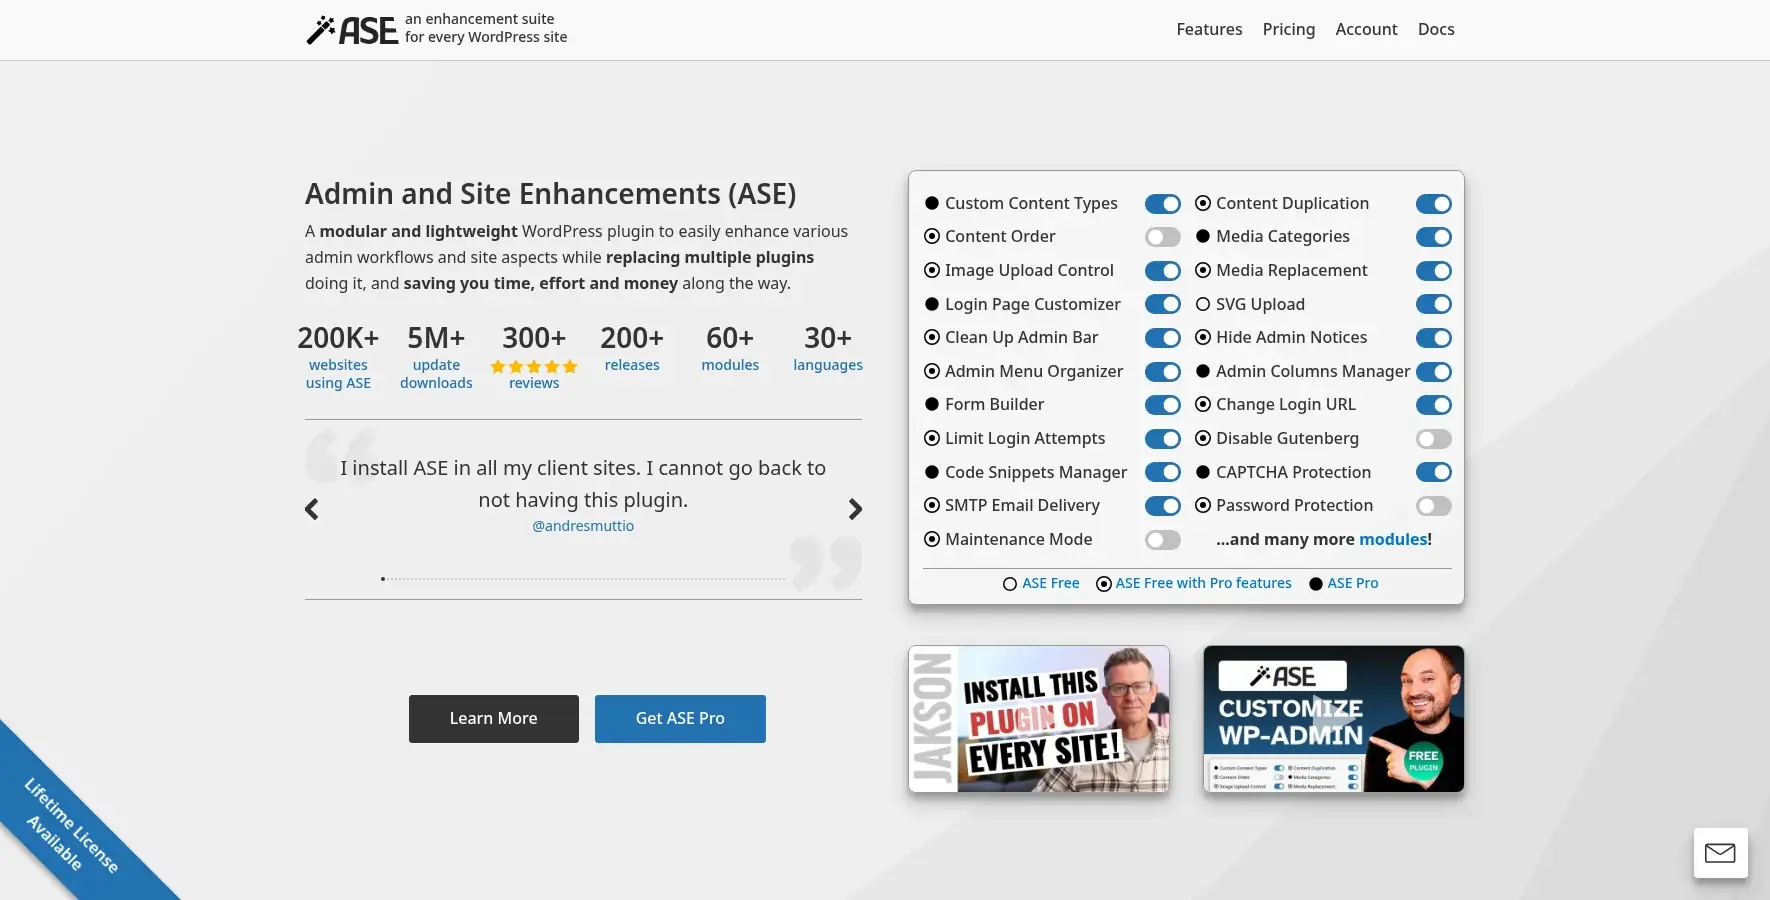
Task: Click the tagline 'an enhancement suite' text
Action: 480,19
